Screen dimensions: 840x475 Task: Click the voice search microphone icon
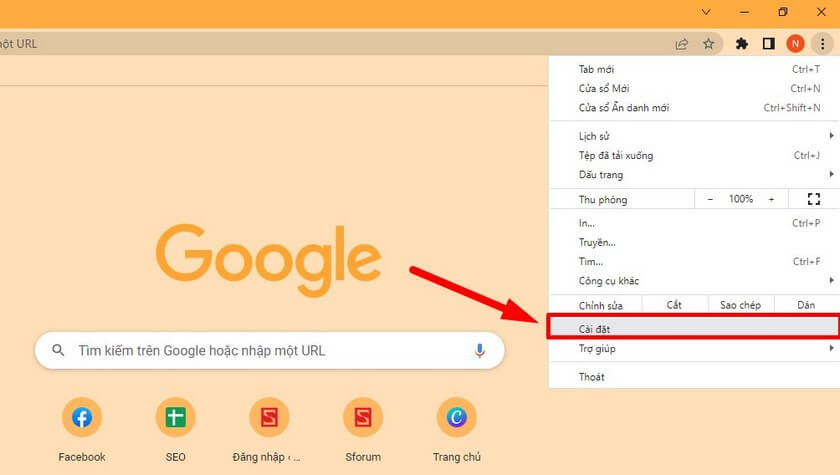[x=479, y=351]
